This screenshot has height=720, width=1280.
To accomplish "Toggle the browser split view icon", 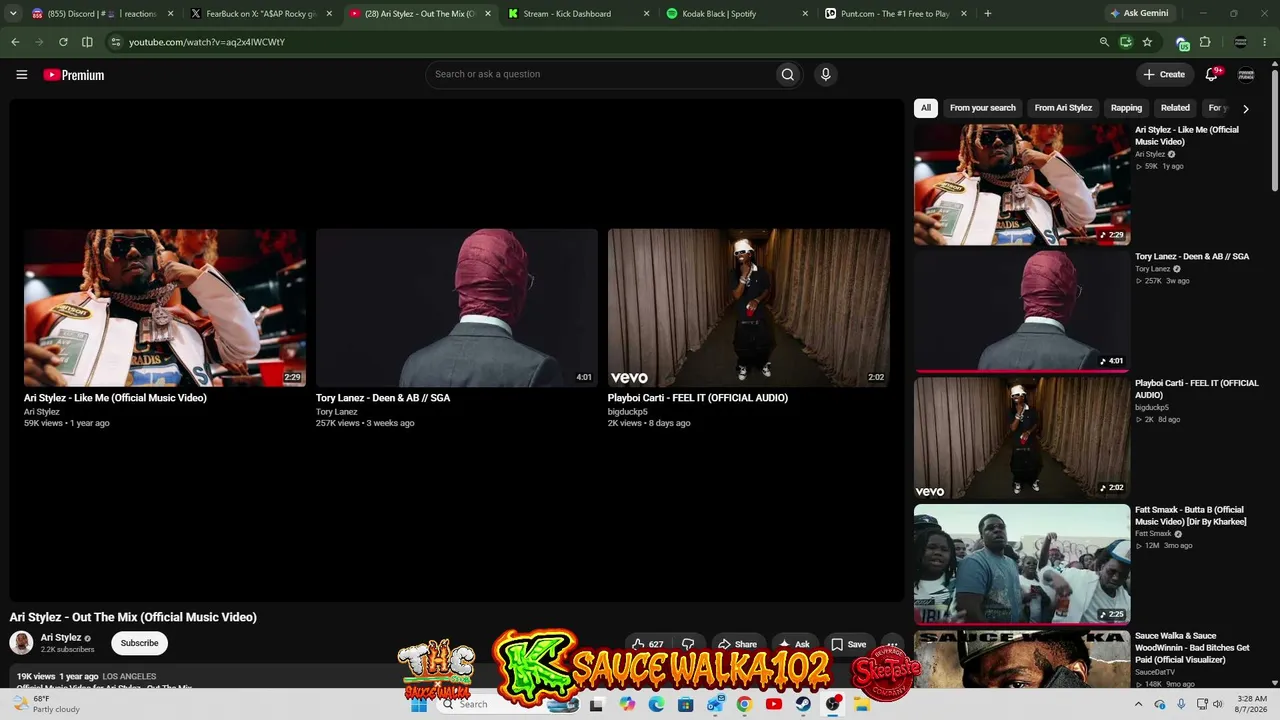I will [x=87, y=42].
